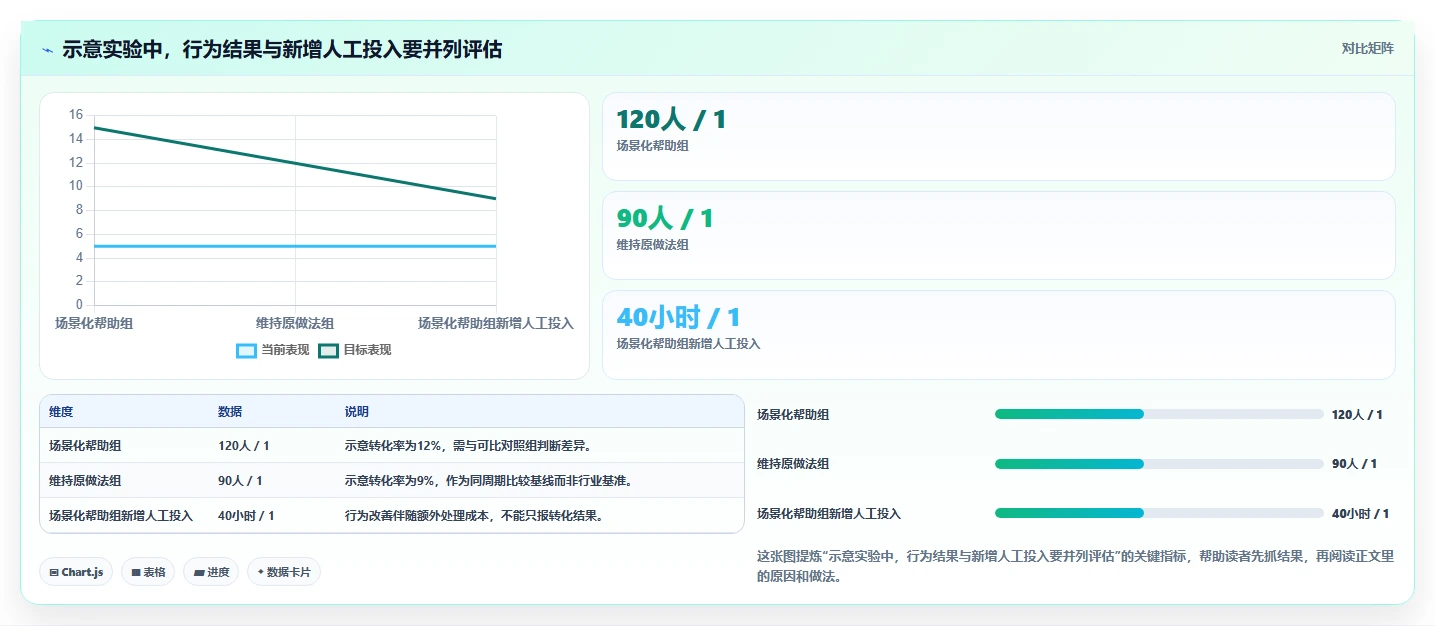The width and height of the screenshot is (1435, 626).
Task: Select the 120人 / 1 data card
Action: (998, 136)
